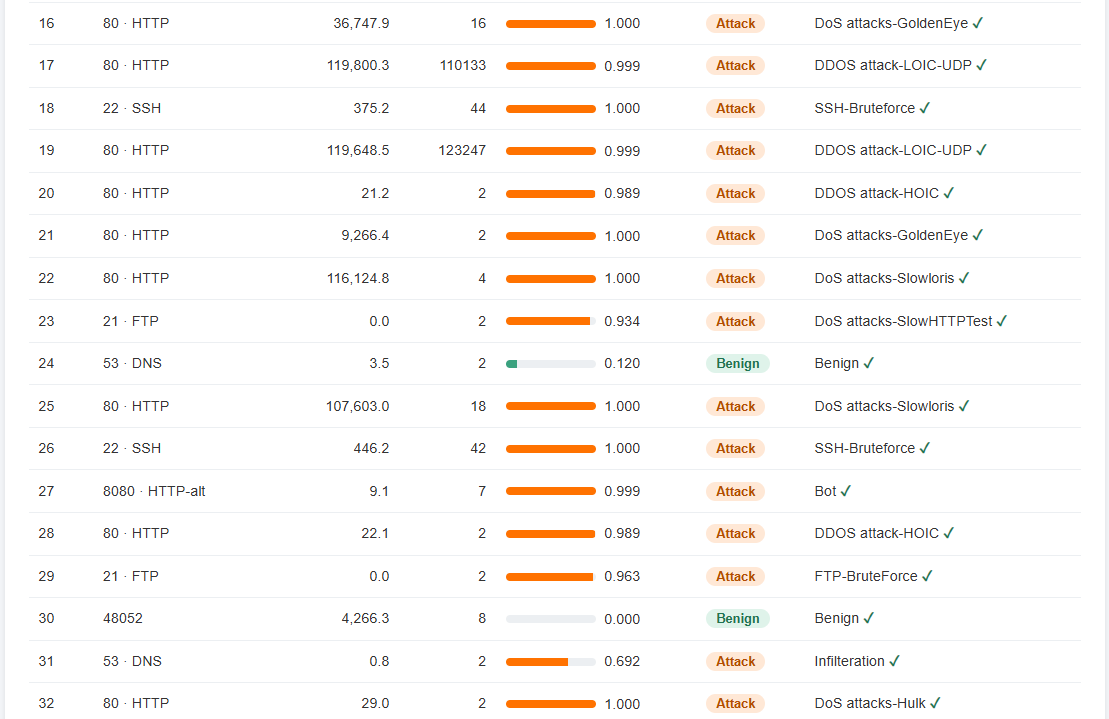Select the '8080 · HTTP-alt' cell
The width and height of the screenshot is (1109, 719).
pyautogui.click(x=154, y=491)
